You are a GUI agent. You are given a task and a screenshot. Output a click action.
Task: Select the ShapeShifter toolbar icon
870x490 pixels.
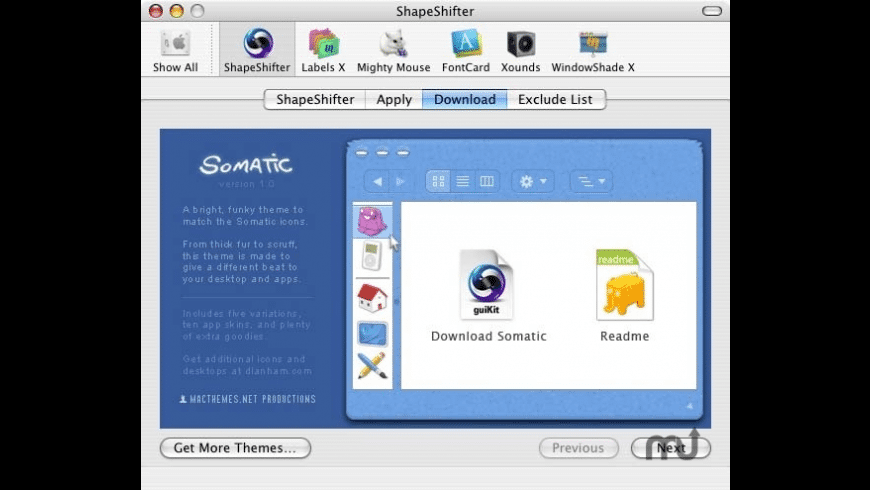257,50
